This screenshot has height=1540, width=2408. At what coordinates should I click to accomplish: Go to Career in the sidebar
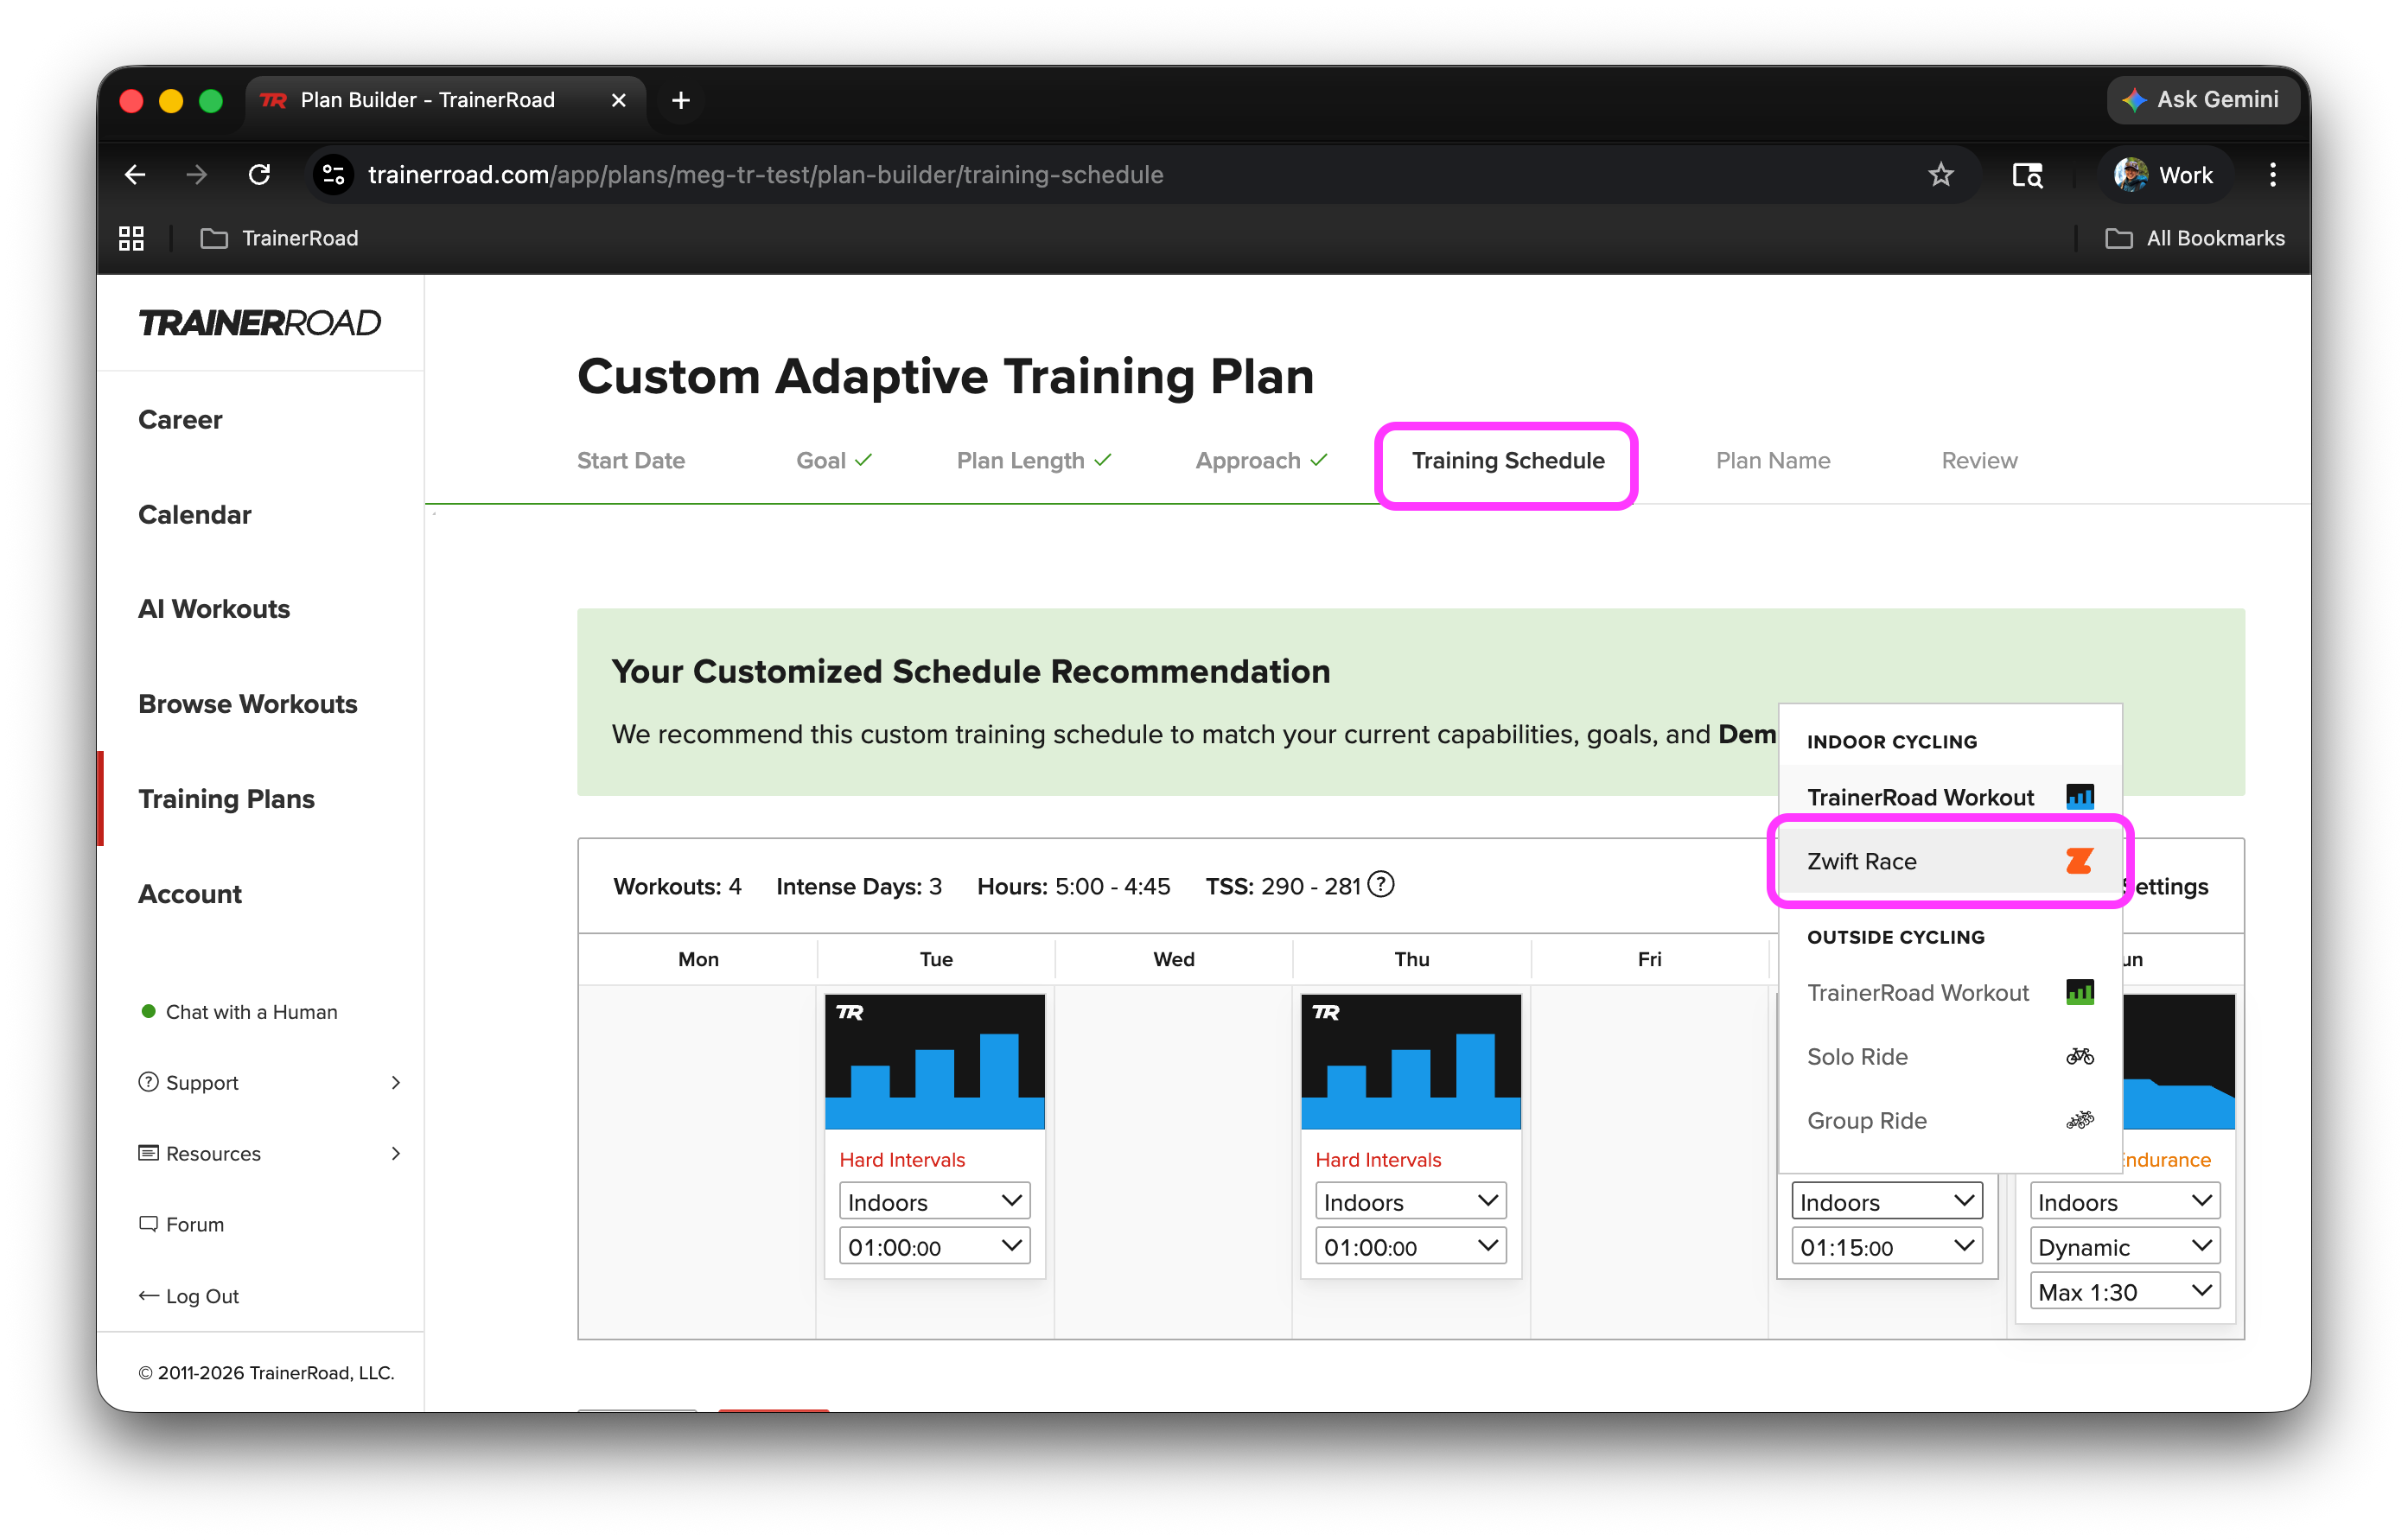point(180,420)
